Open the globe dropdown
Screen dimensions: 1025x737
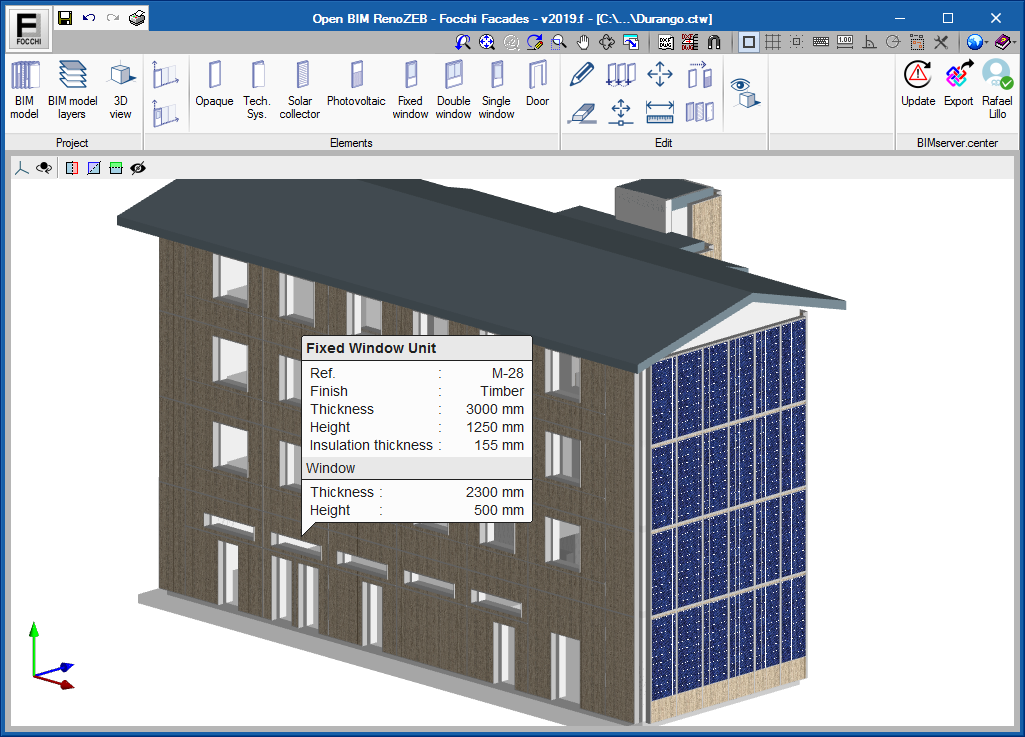click(x=977, y=43)
